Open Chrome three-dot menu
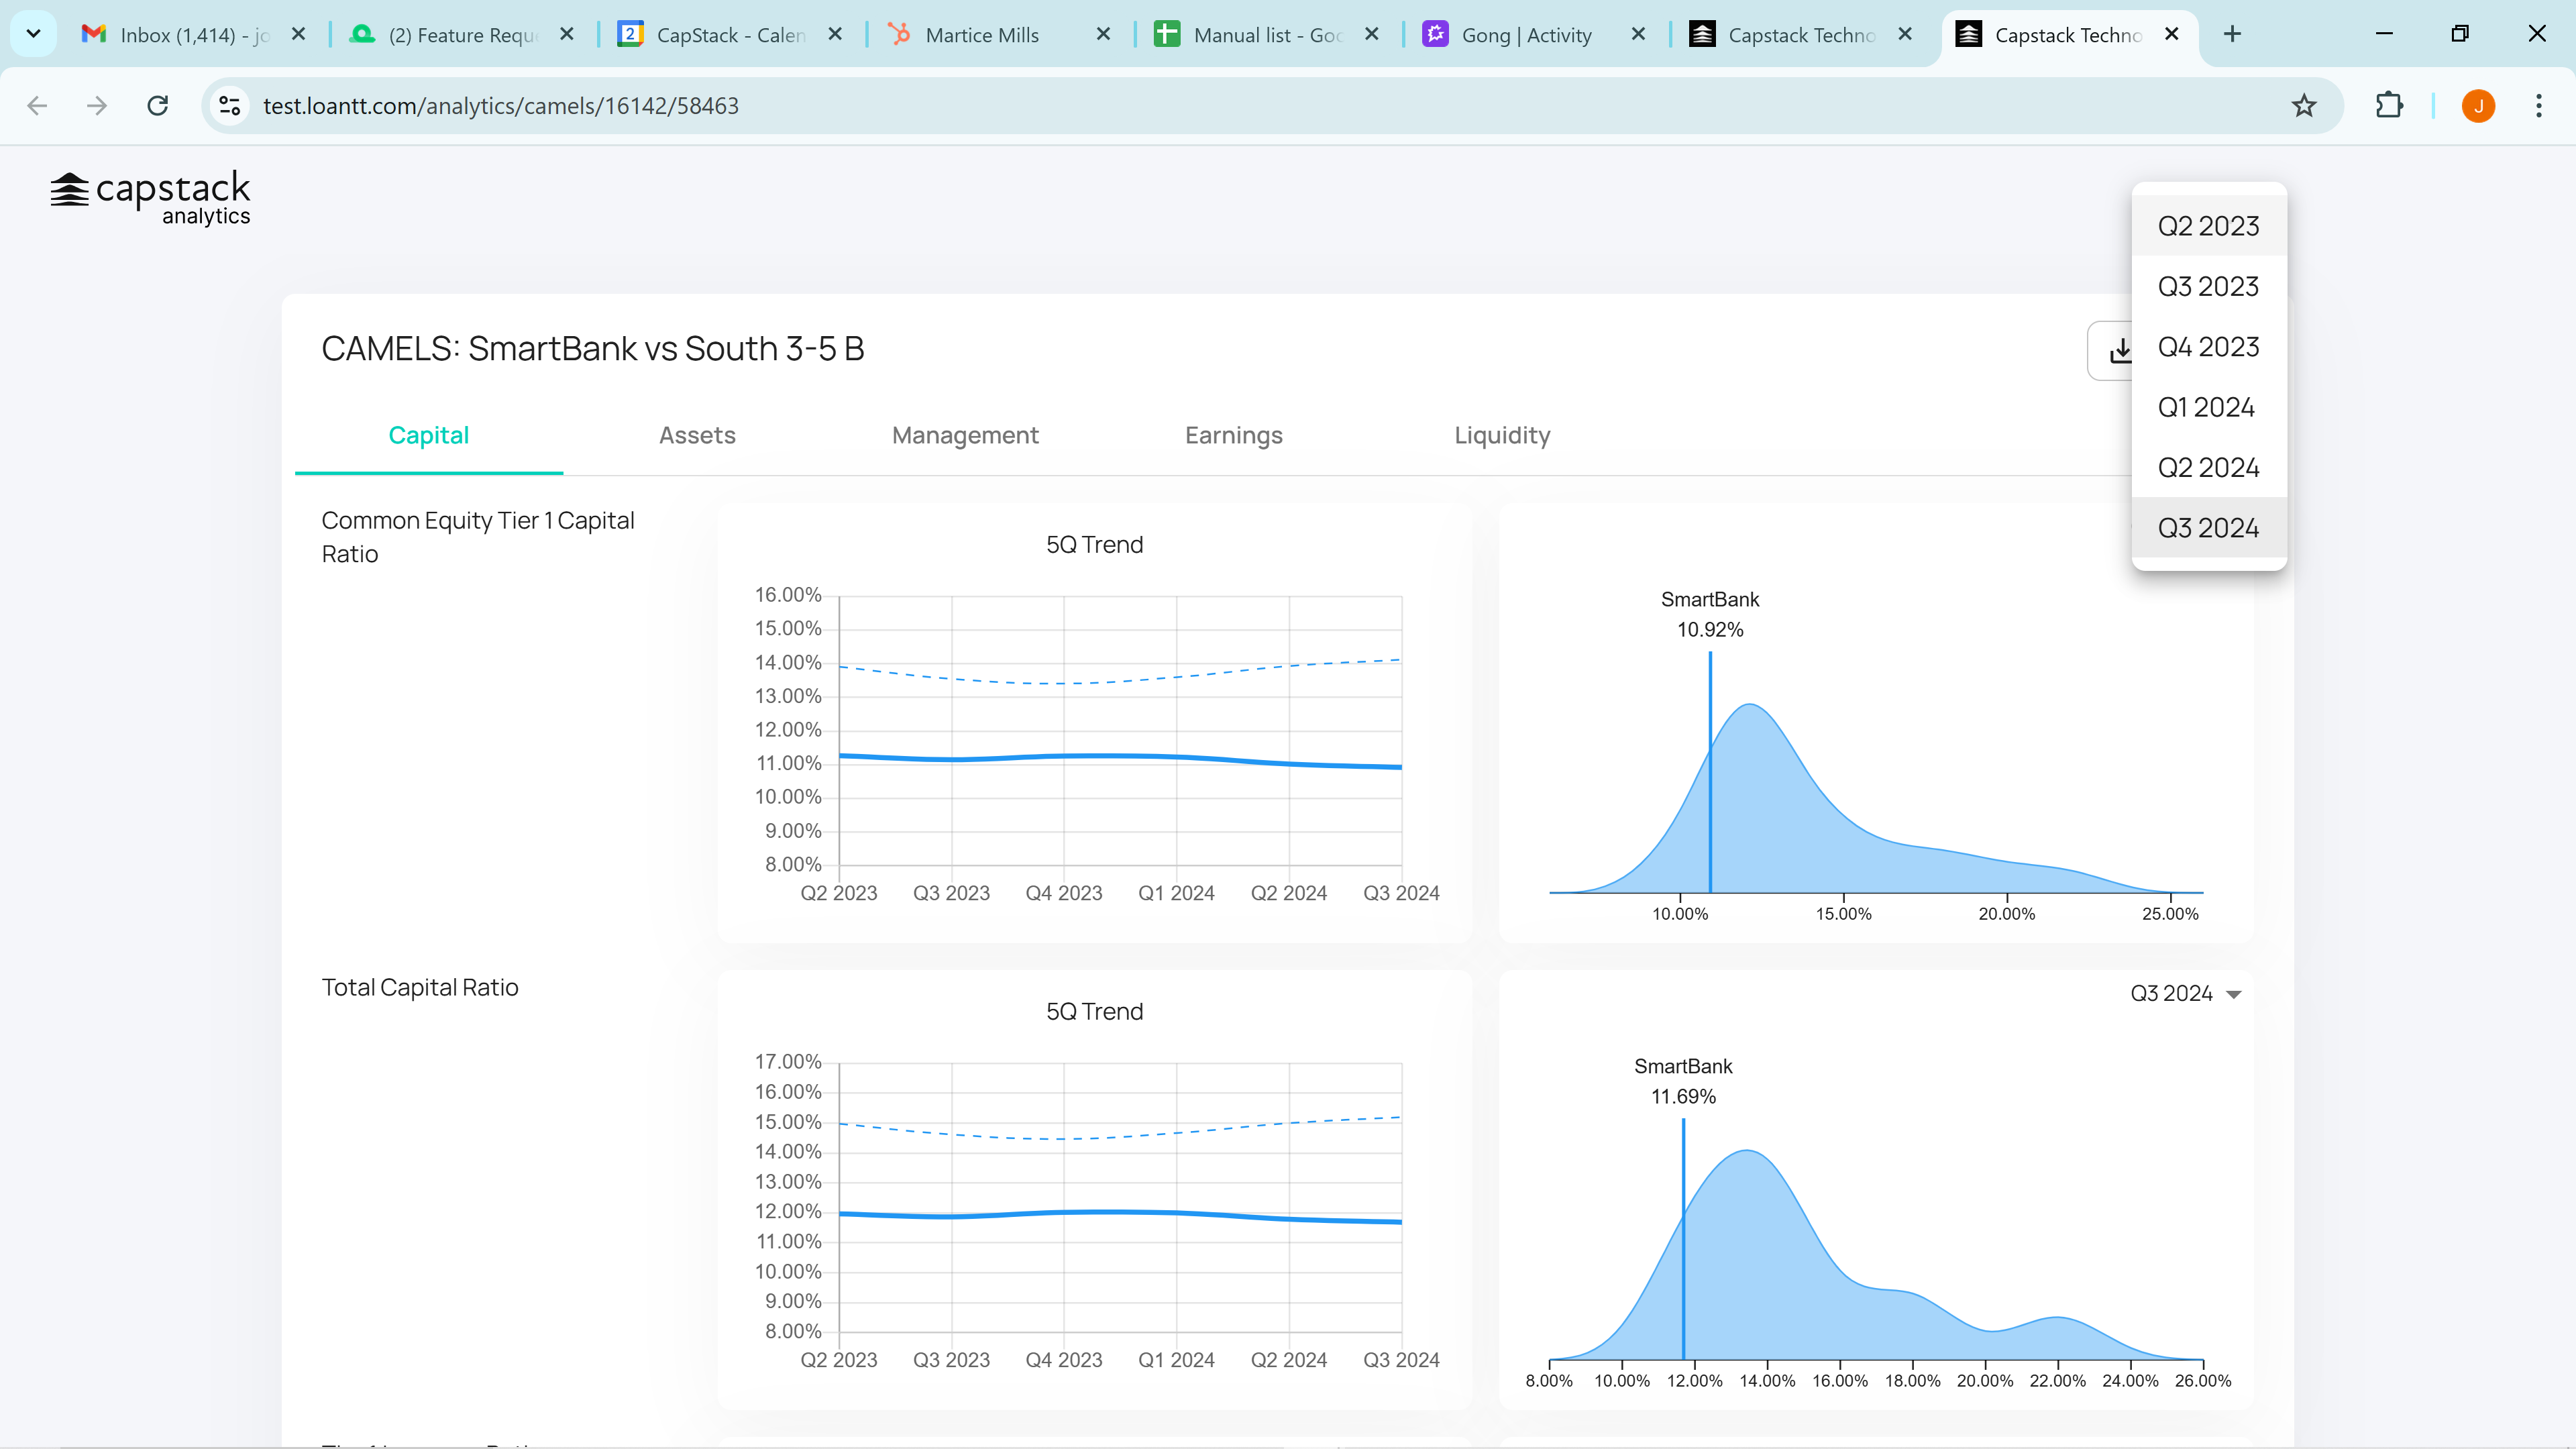The width and height of the screenshot is (2576, 1449). pyautogui.click(x=2538, y=106)
